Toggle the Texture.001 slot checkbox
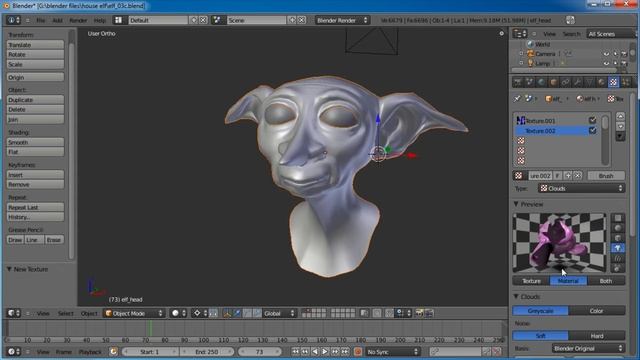The image size is (640, 360). pos(592,120)
